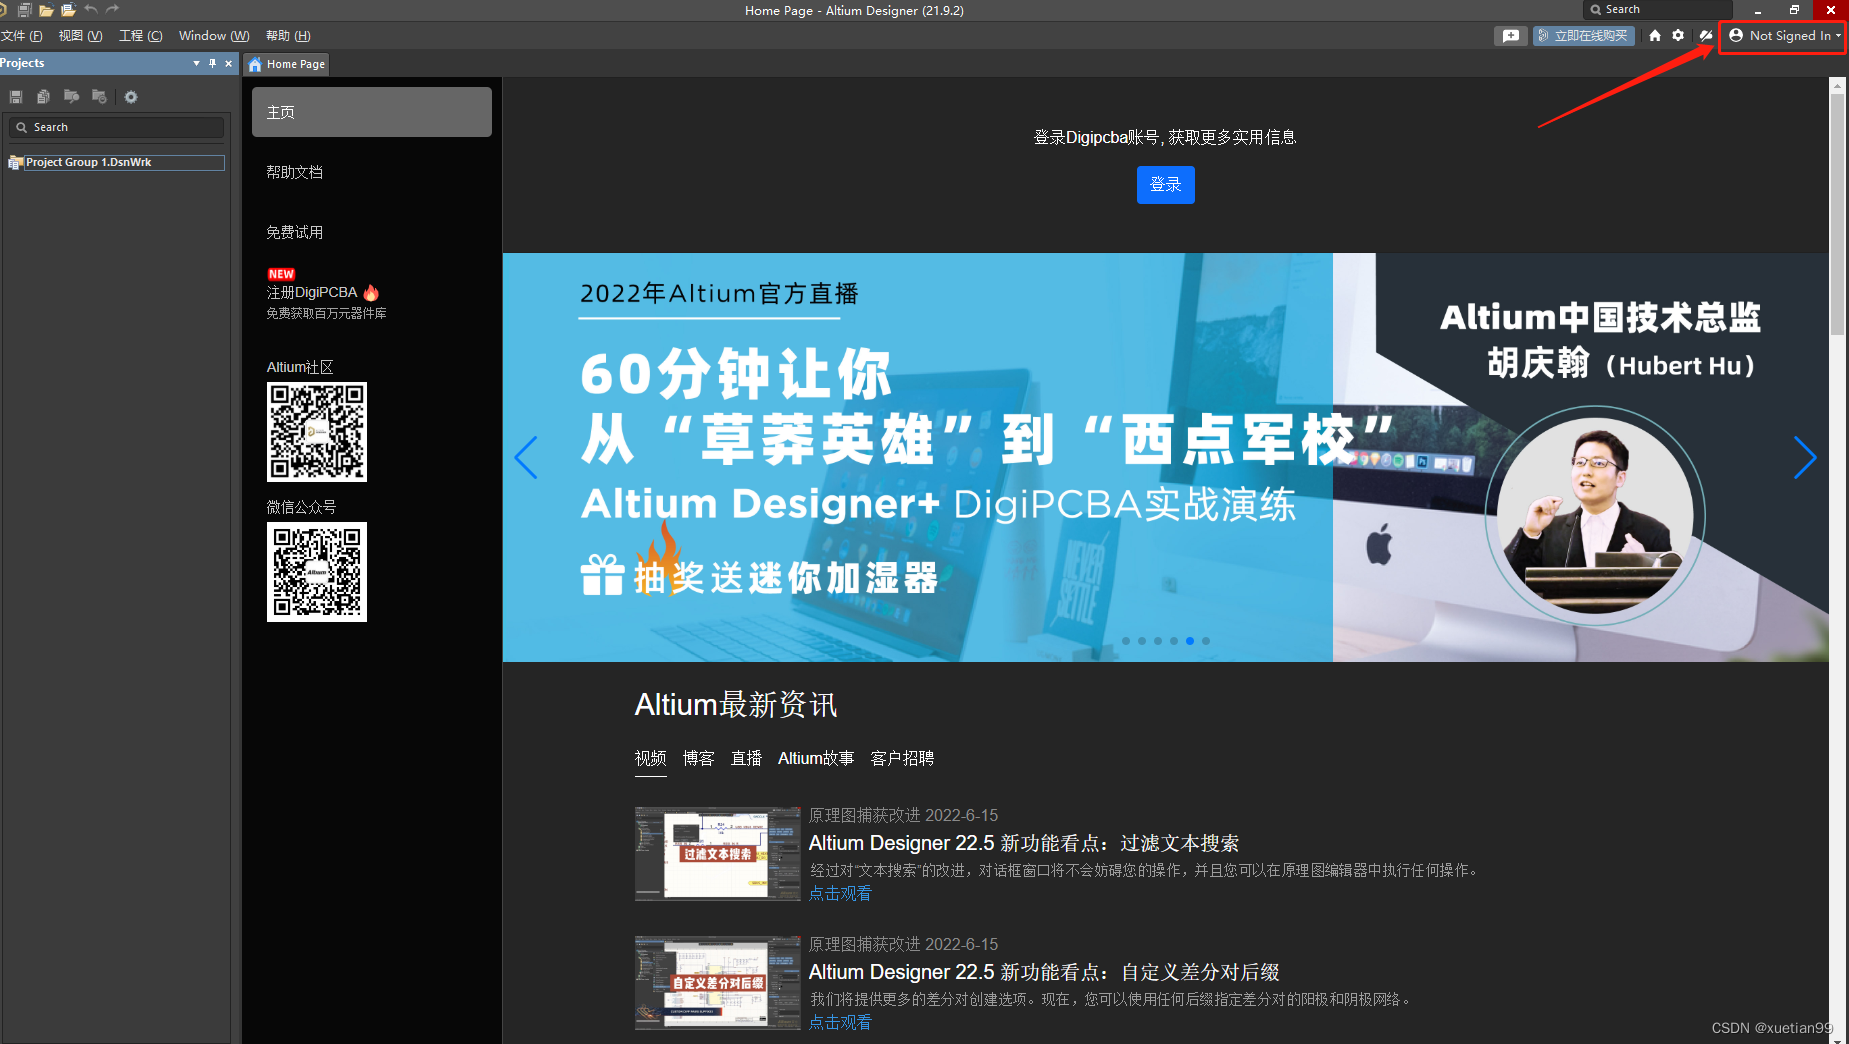
Task: Open the 帮助 (H) menu
Action: click(x=288, y=36)
